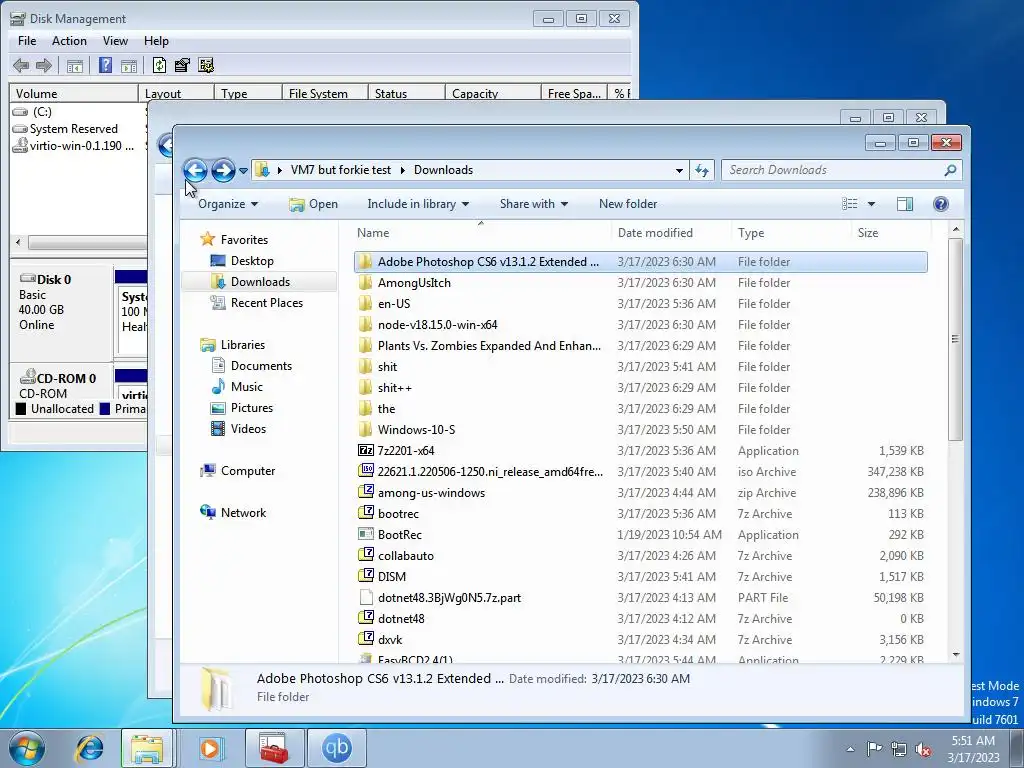Launch Internet Explorer from taskbar
The image size is (1024, 768).
[89, 748]
